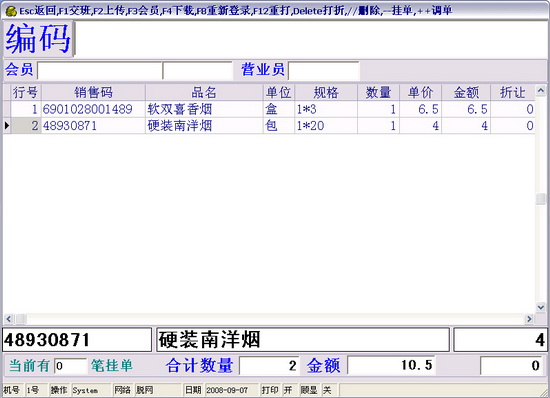Click the 规格 column header

[x=326, y=92]
